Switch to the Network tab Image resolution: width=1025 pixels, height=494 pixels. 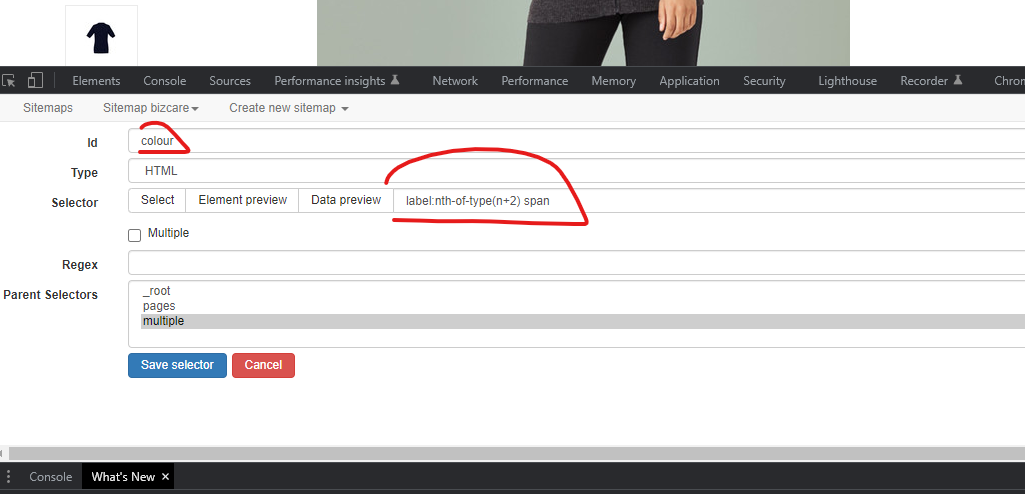(455, 81)
